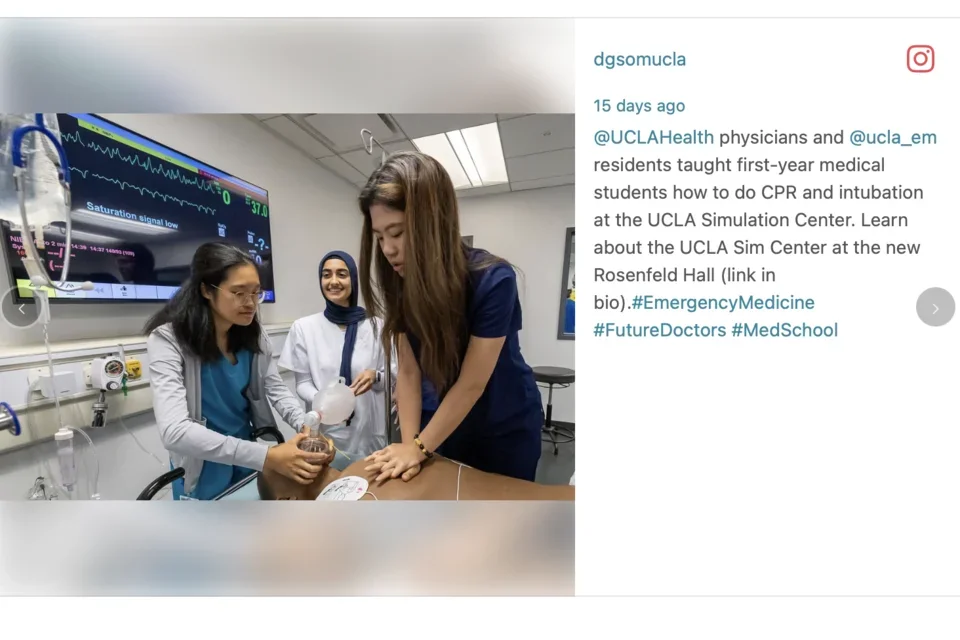Open the #MedSchool hashtag
Image resolution: width=960 pixels, height=640 pixels.
tap(784, 330)
